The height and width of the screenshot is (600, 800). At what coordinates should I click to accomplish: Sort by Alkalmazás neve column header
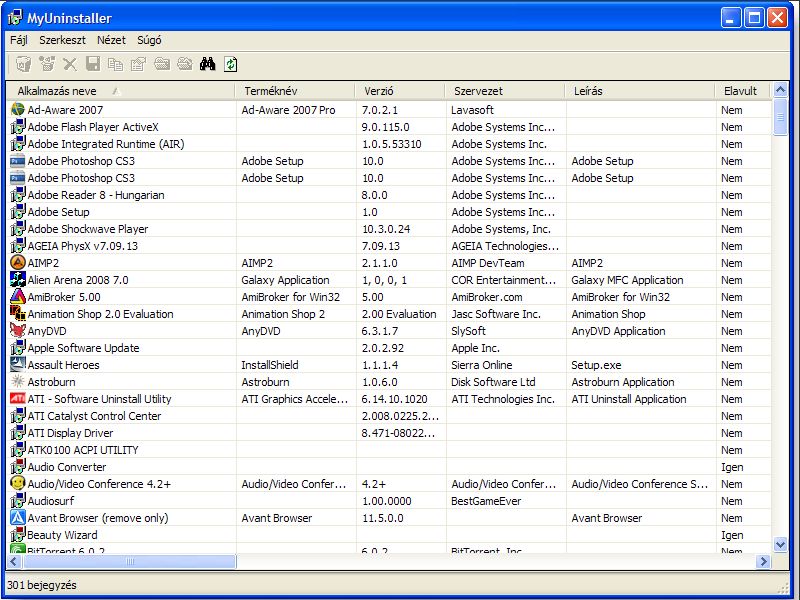coord(120,91)
